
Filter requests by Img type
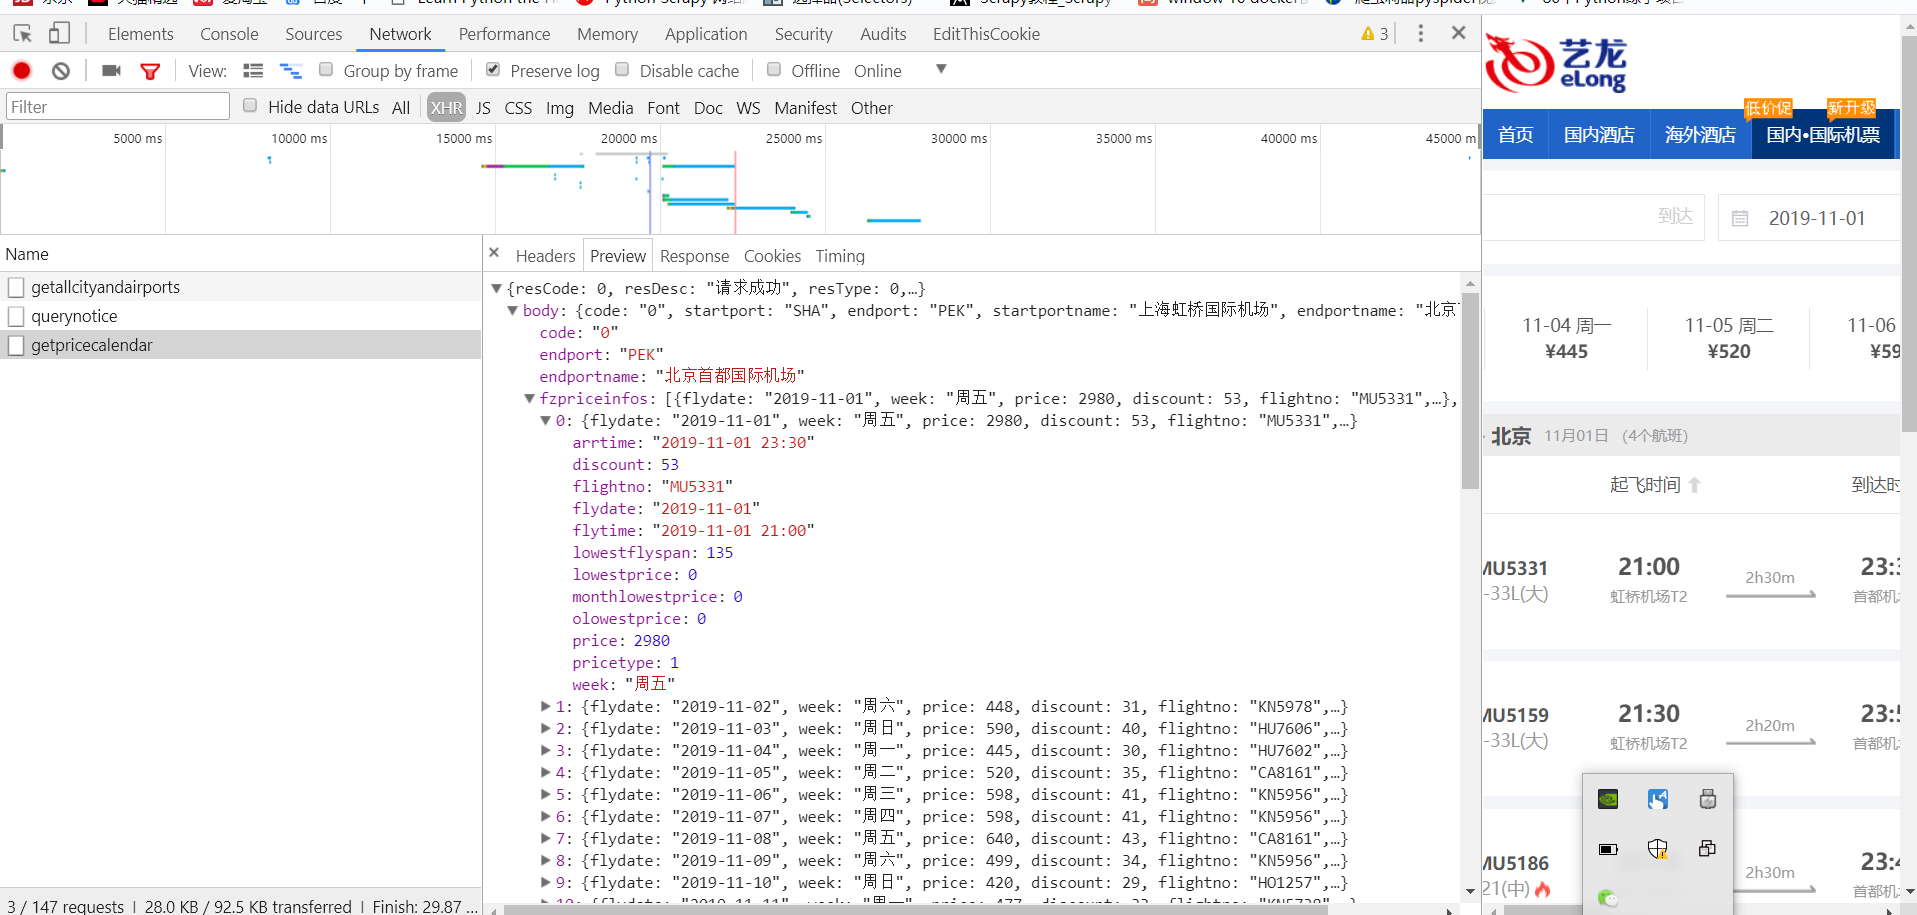560,107
